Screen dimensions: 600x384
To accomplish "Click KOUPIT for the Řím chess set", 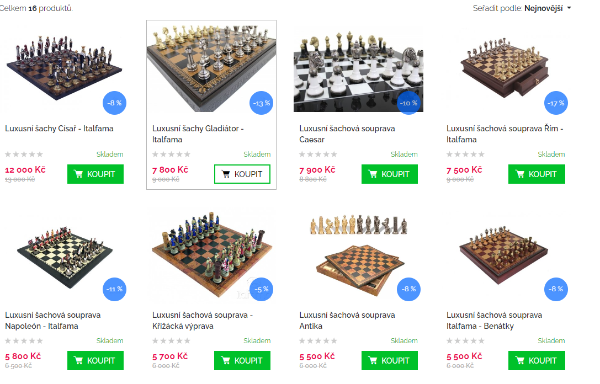I will tap(536, 174).
